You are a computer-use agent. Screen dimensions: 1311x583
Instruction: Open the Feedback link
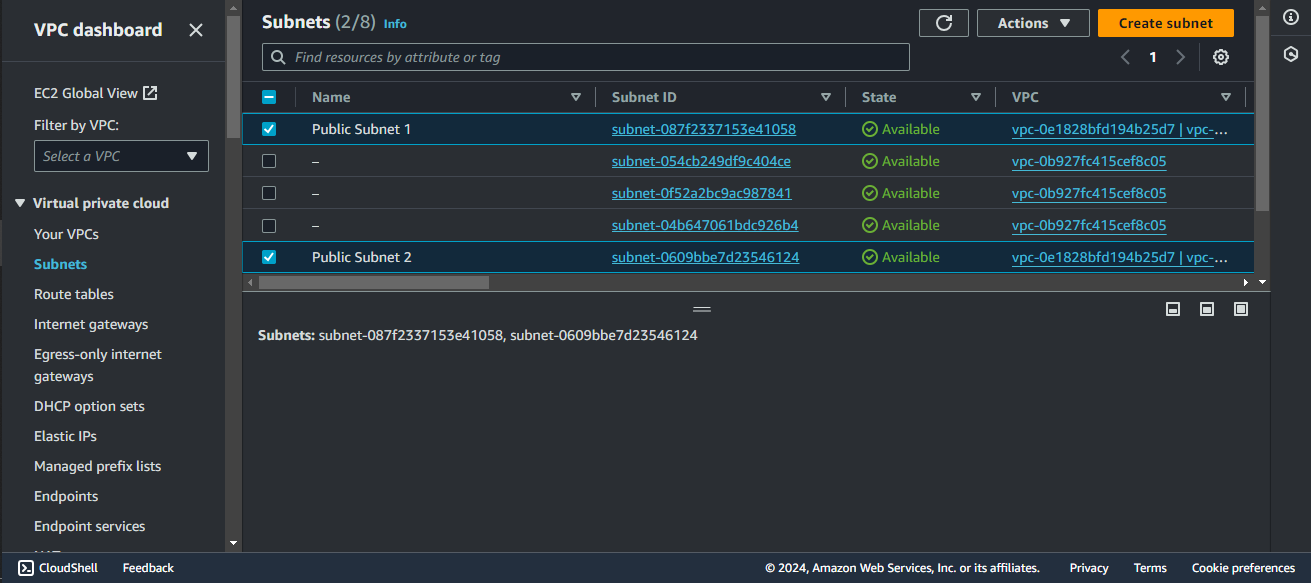pyautogui.click(x=148, y=568)
